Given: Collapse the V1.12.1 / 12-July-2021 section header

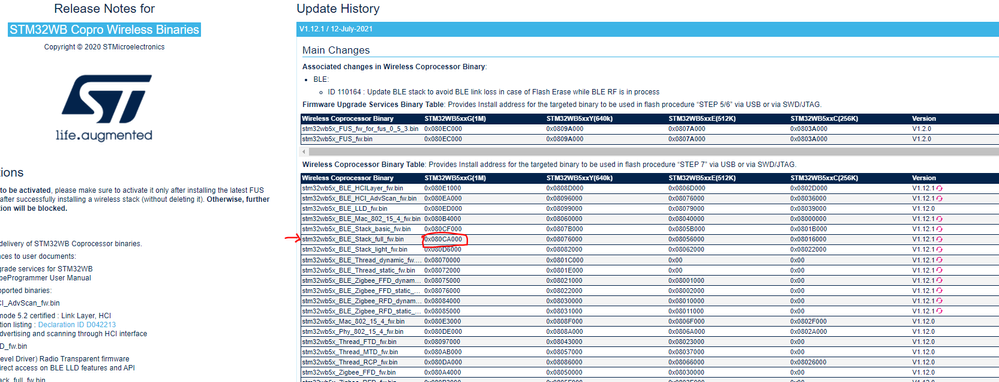Looking at the screenshot, I should click(x=648, y=29).
